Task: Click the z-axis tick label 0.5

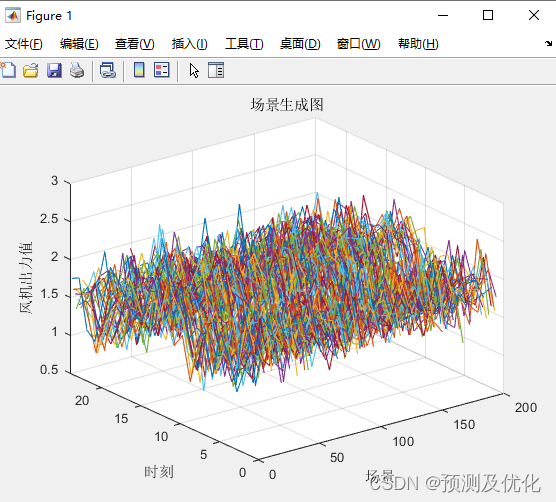Action: point(49,370)
